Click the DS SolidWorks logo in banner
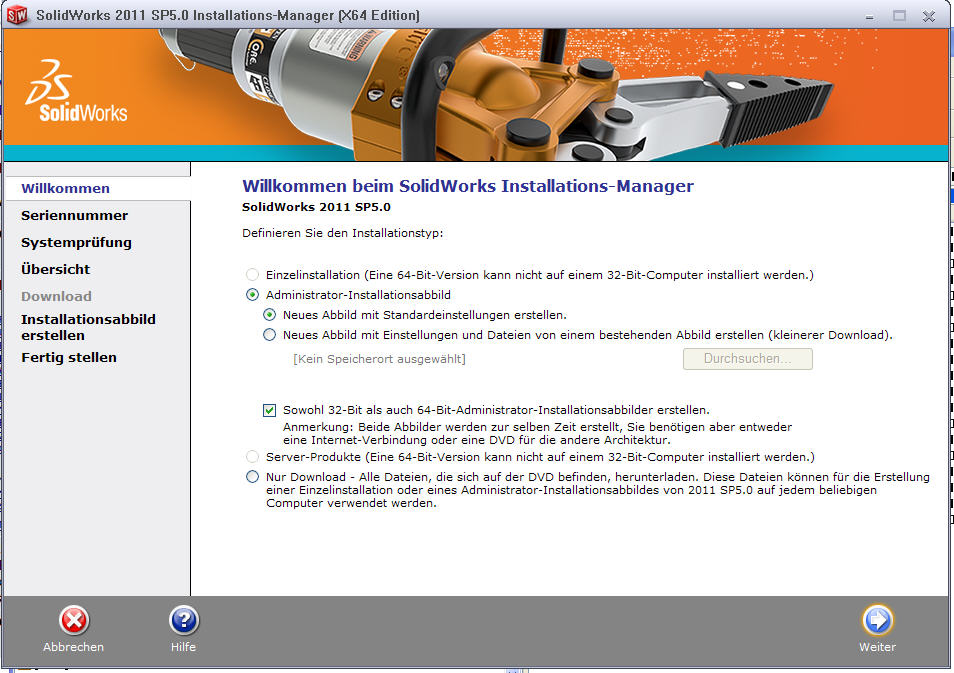This screenshot has width=954, height=673. (76, 91)
